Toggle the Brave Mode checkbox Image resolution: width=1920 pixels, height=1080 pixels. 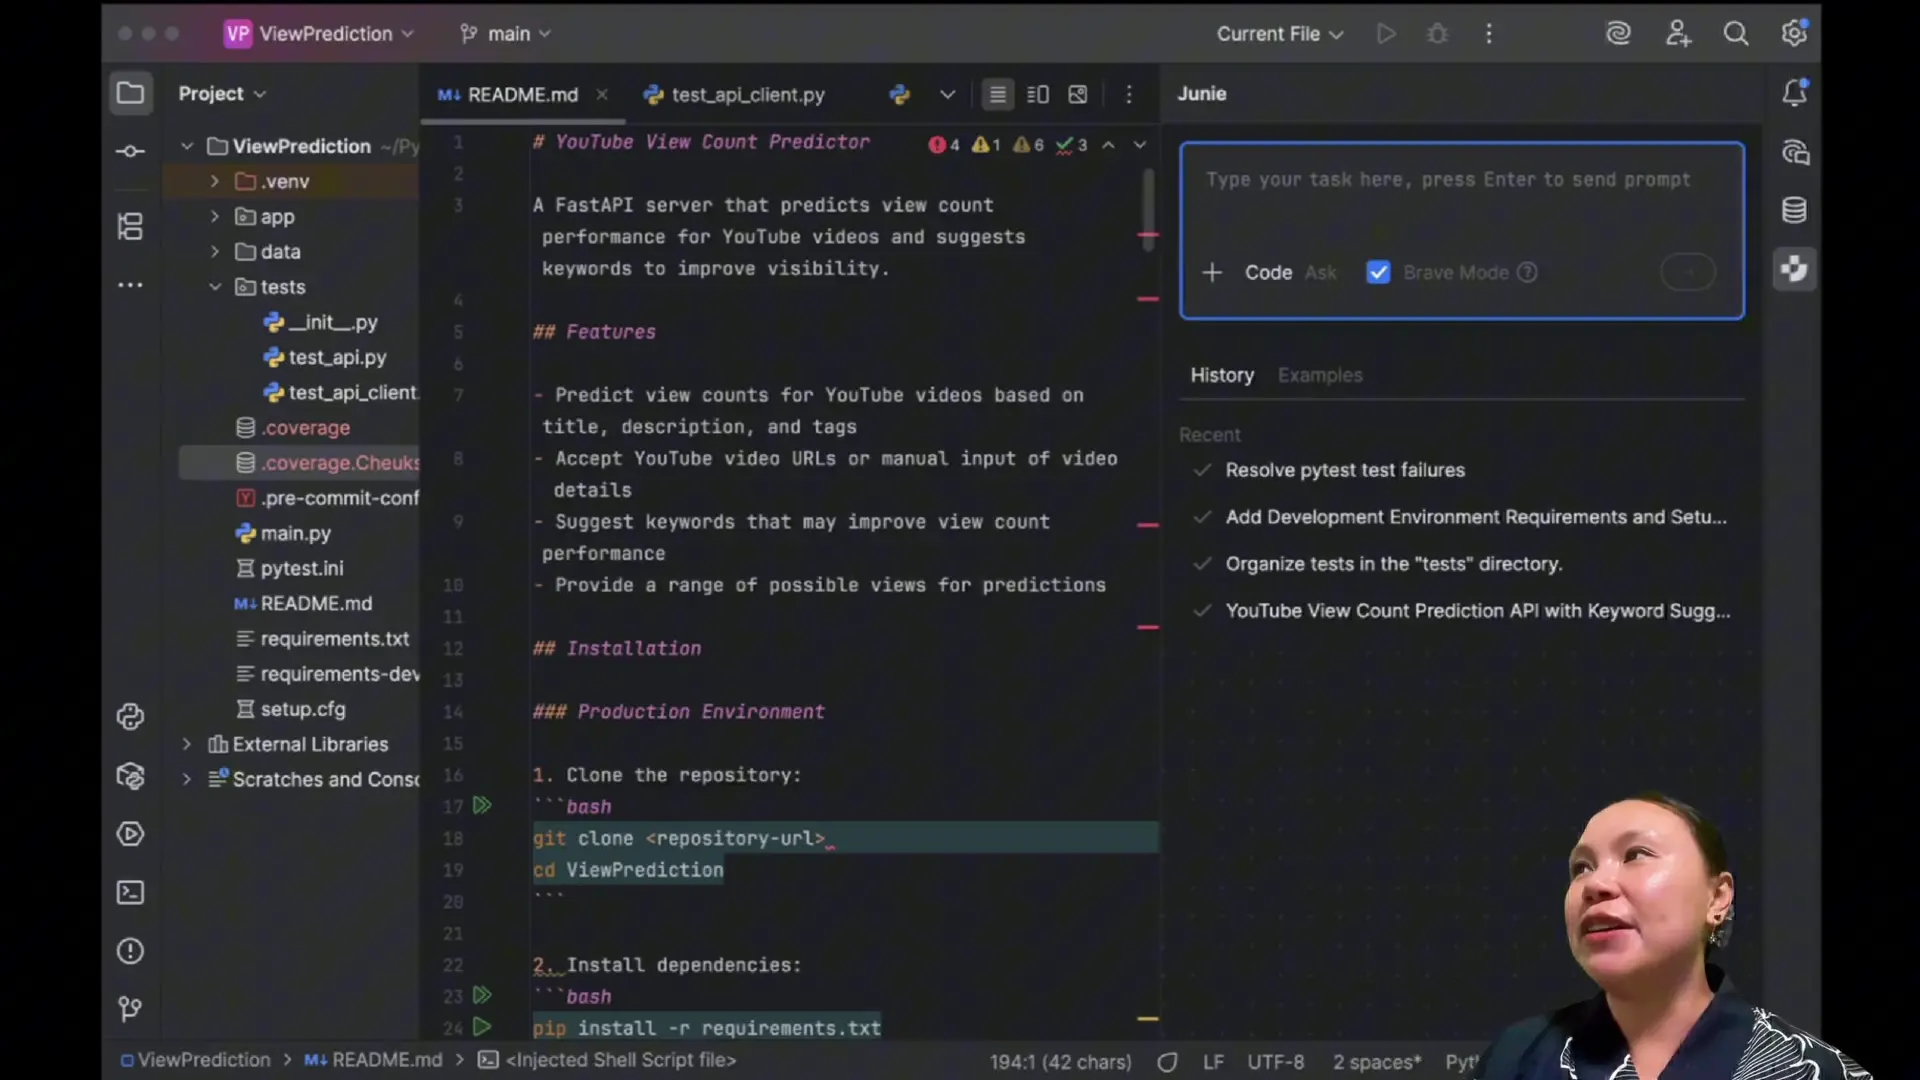pos(1378,272)
